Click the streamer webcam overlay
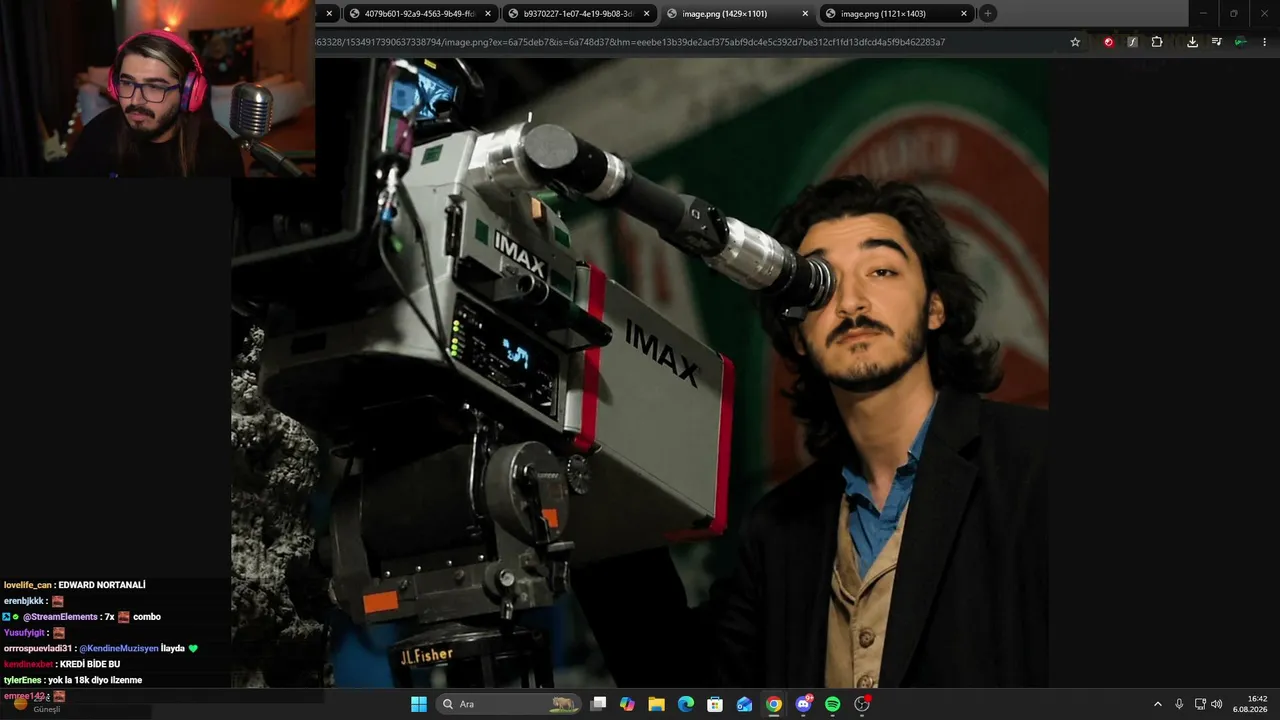 (x=157, y=88)
